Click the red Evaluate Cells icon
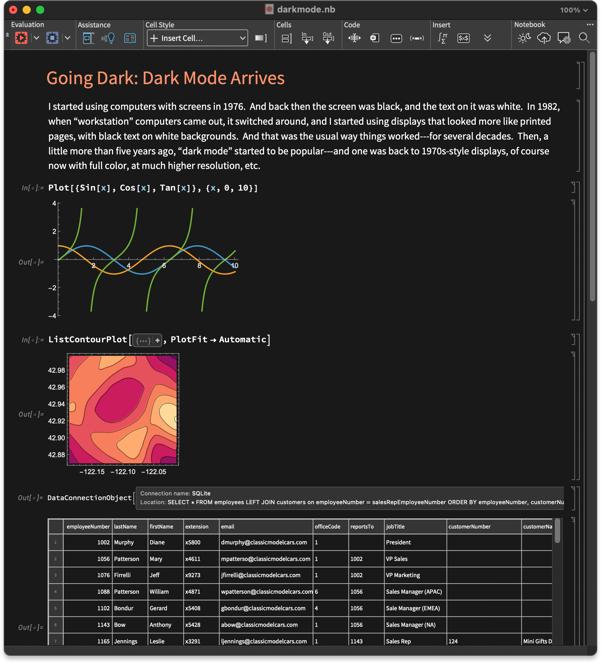Viewport: 601px width, 663px height. (21, 38)
